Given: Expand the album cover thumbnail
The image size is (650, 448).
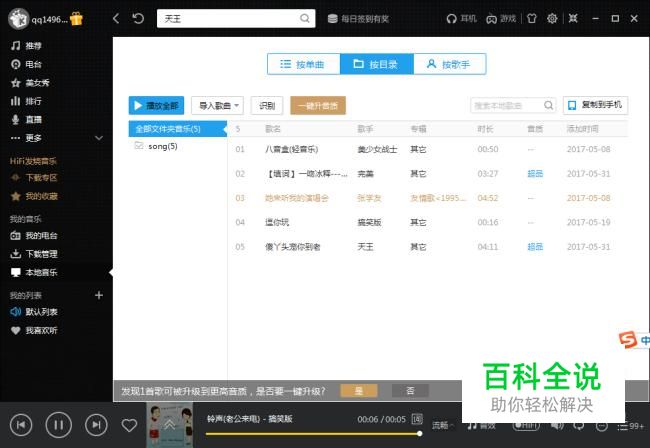Looking at the screenshot, I should click(x=170, y=425).
